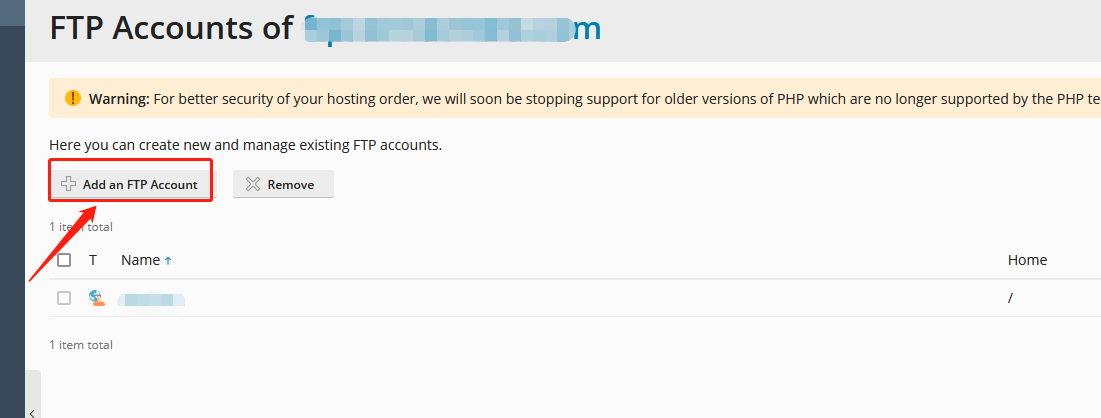Click the X icon on the Remove button
Viewport: 1101px width, 418px height.
tap(253, 184)
